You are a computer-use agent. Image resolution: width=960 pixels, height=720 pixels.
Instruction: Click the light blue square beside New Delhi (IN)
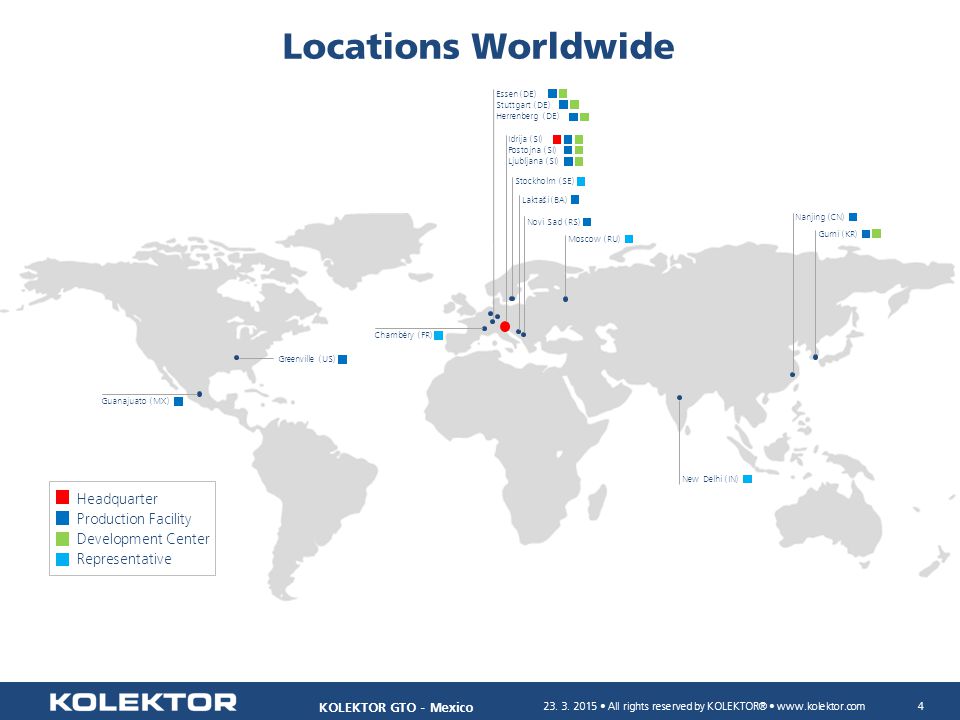pyautogui.click(x=748, y=479)
